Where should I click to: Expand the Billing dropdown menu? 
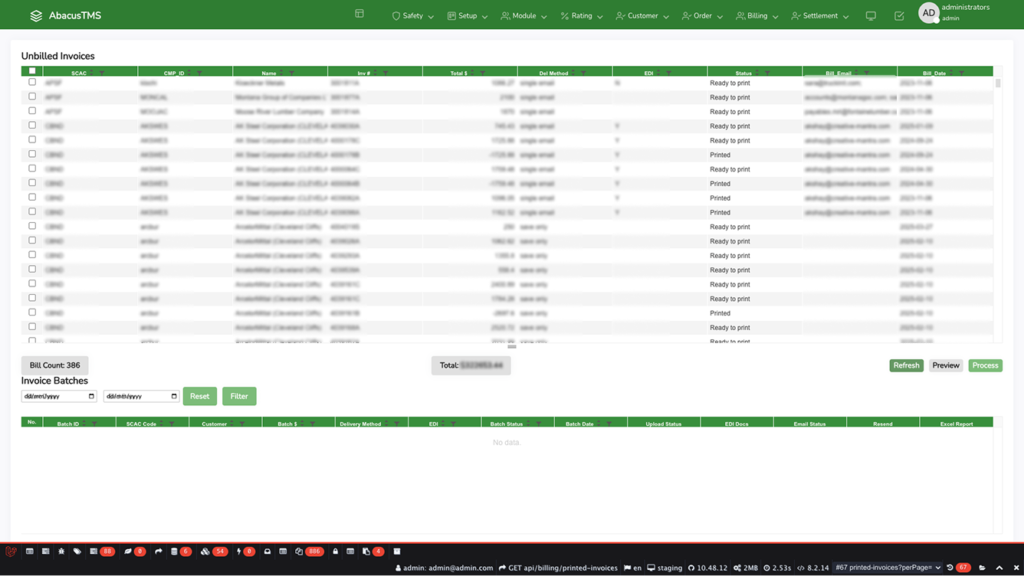pyautogui.click(x=757, y=16)
